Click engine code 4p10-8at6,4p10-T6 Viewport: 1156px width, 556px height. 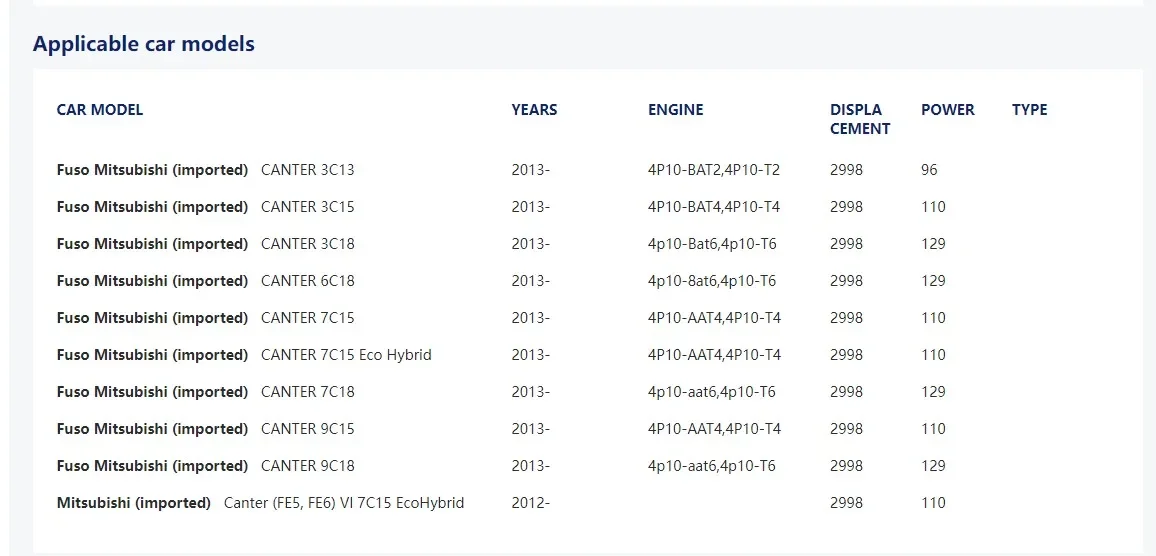pos(711,281)
